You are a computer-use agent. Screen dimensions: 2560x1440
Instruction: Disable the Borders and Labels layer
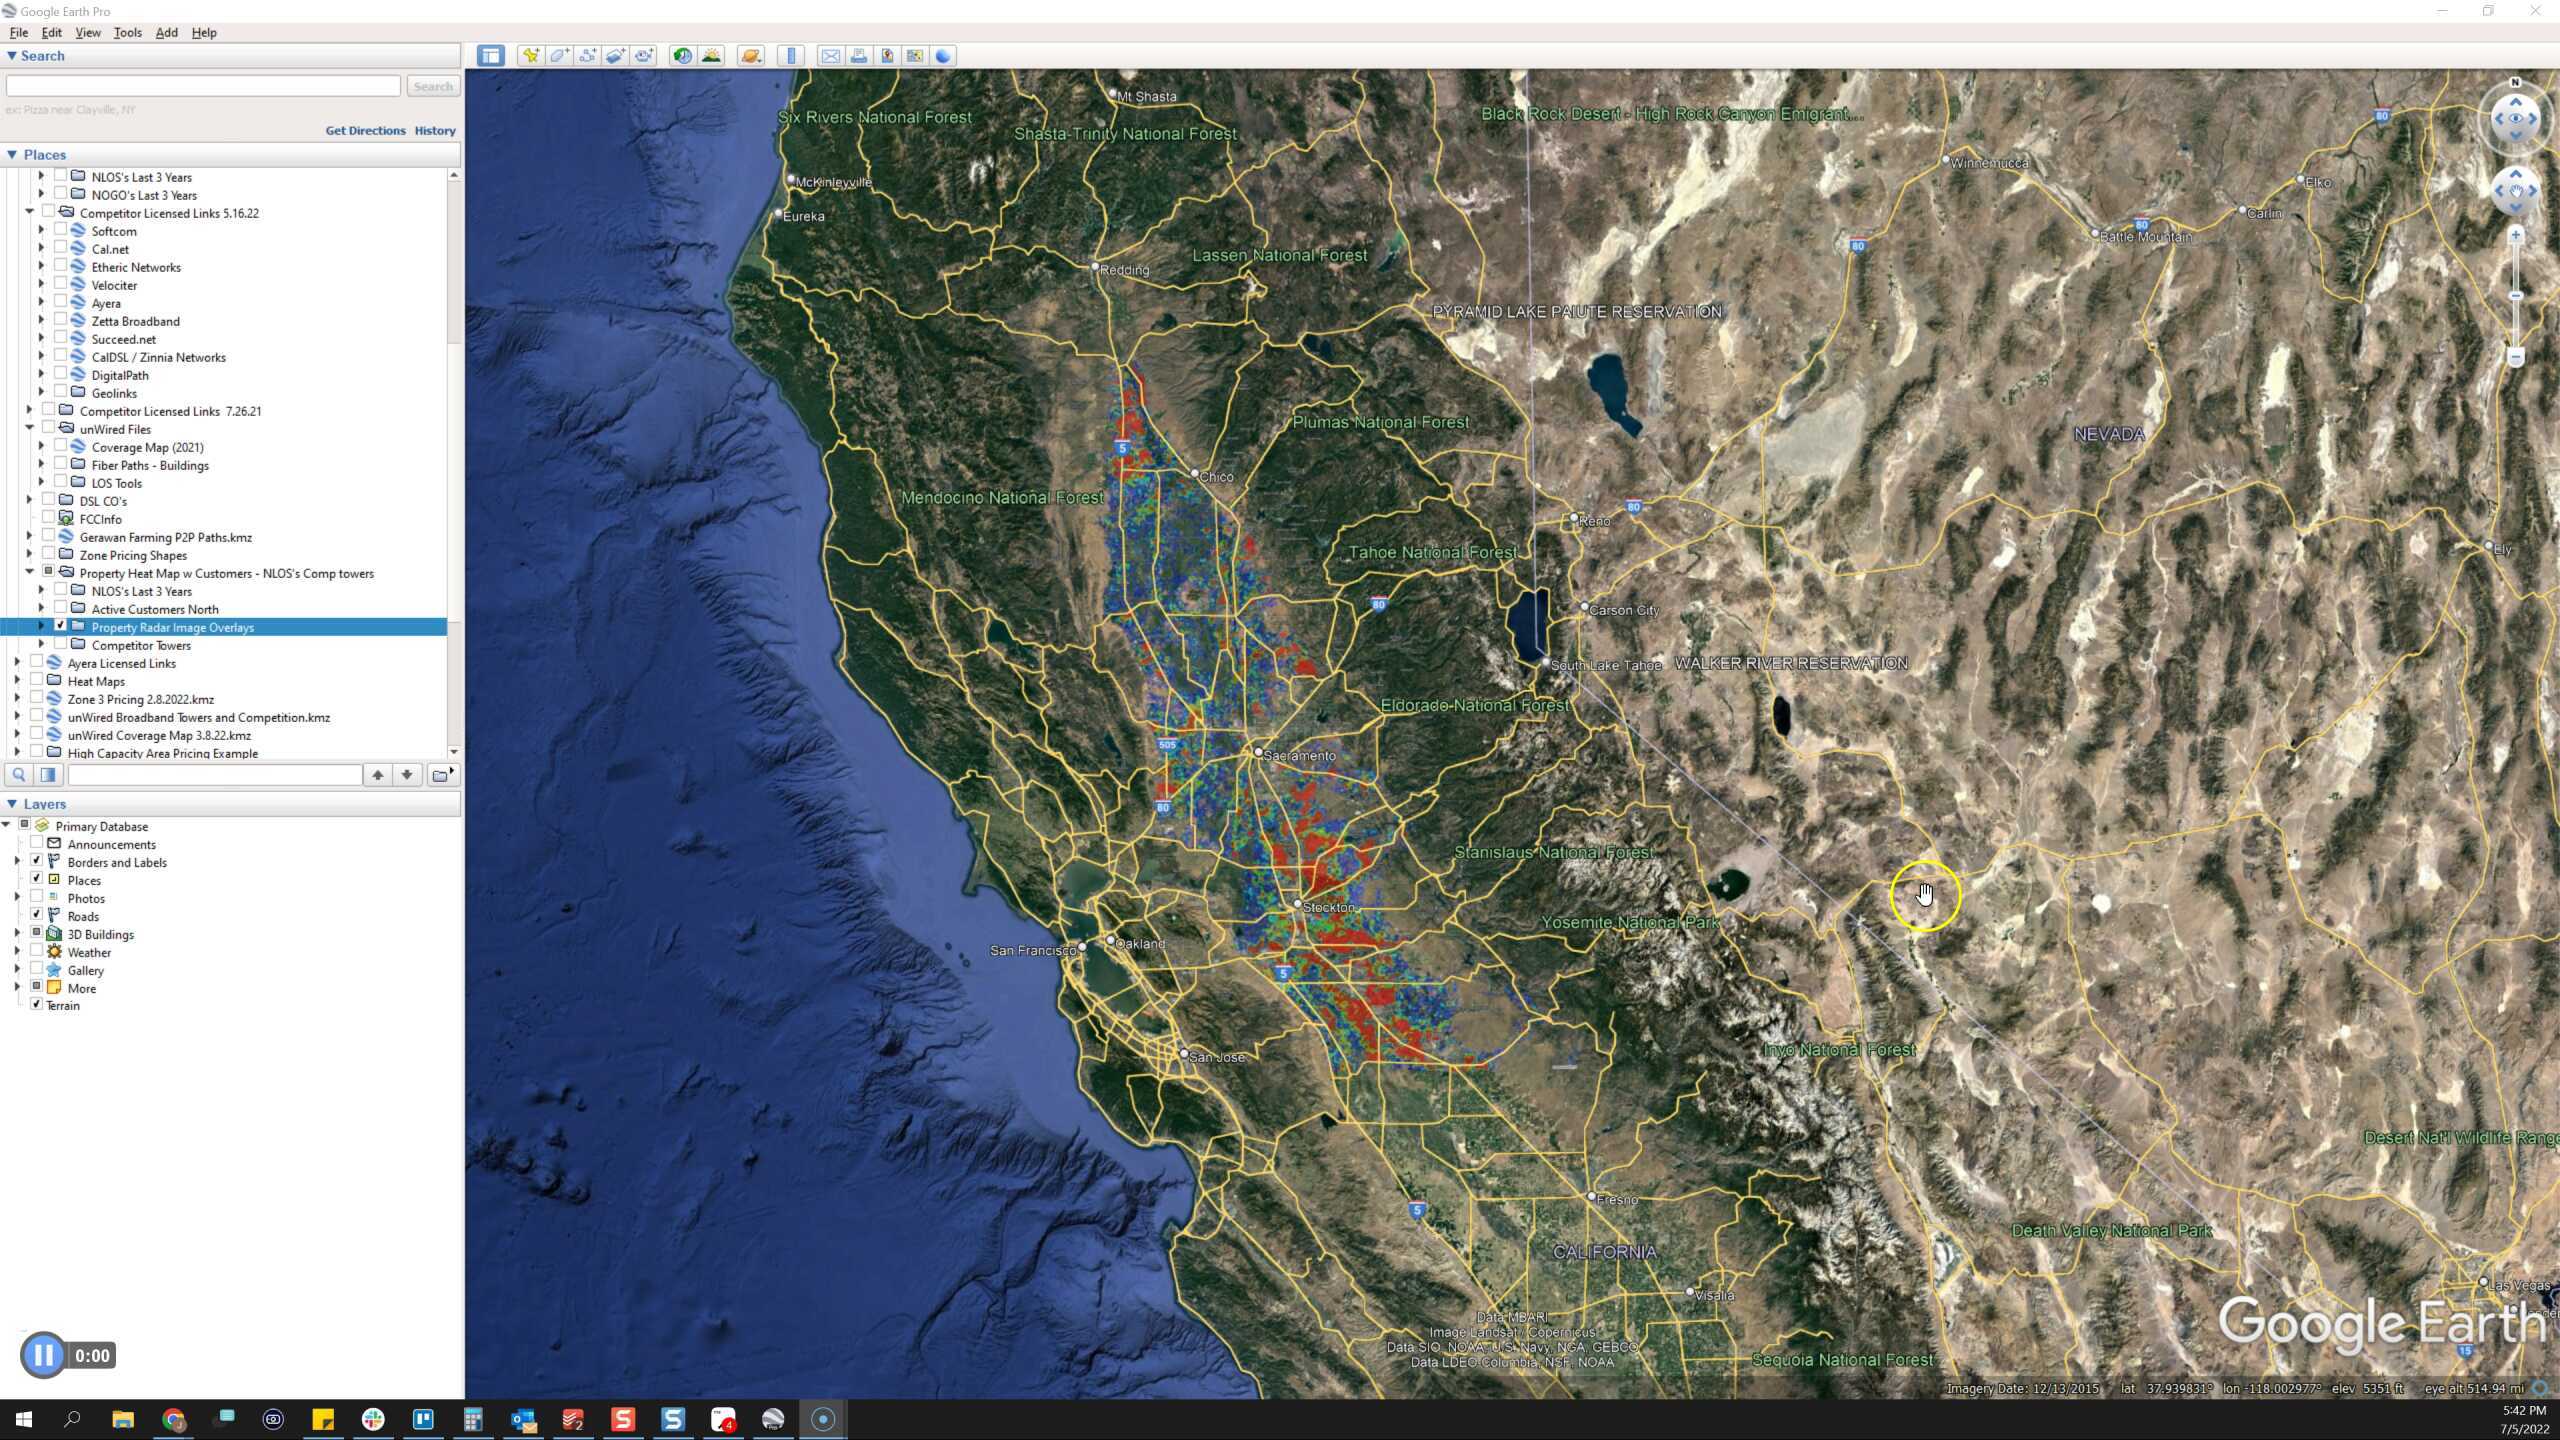38,861
